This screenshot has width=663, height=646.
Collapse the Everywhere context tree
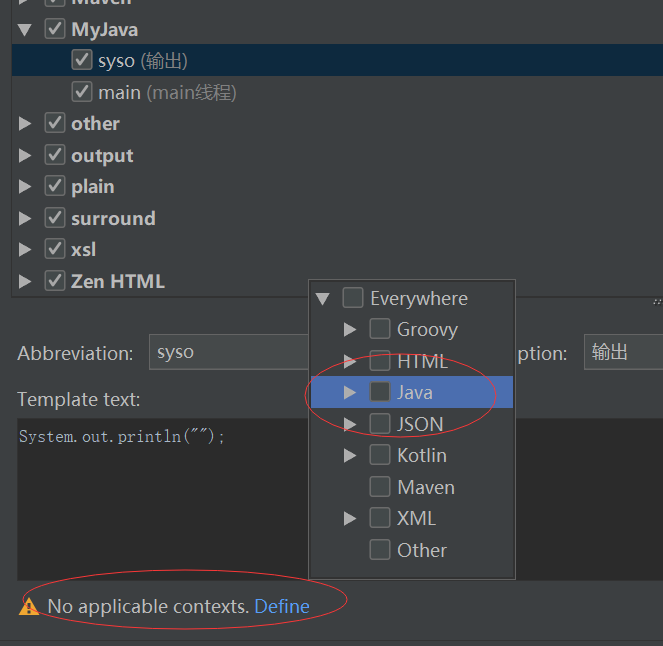coord(323,298)
